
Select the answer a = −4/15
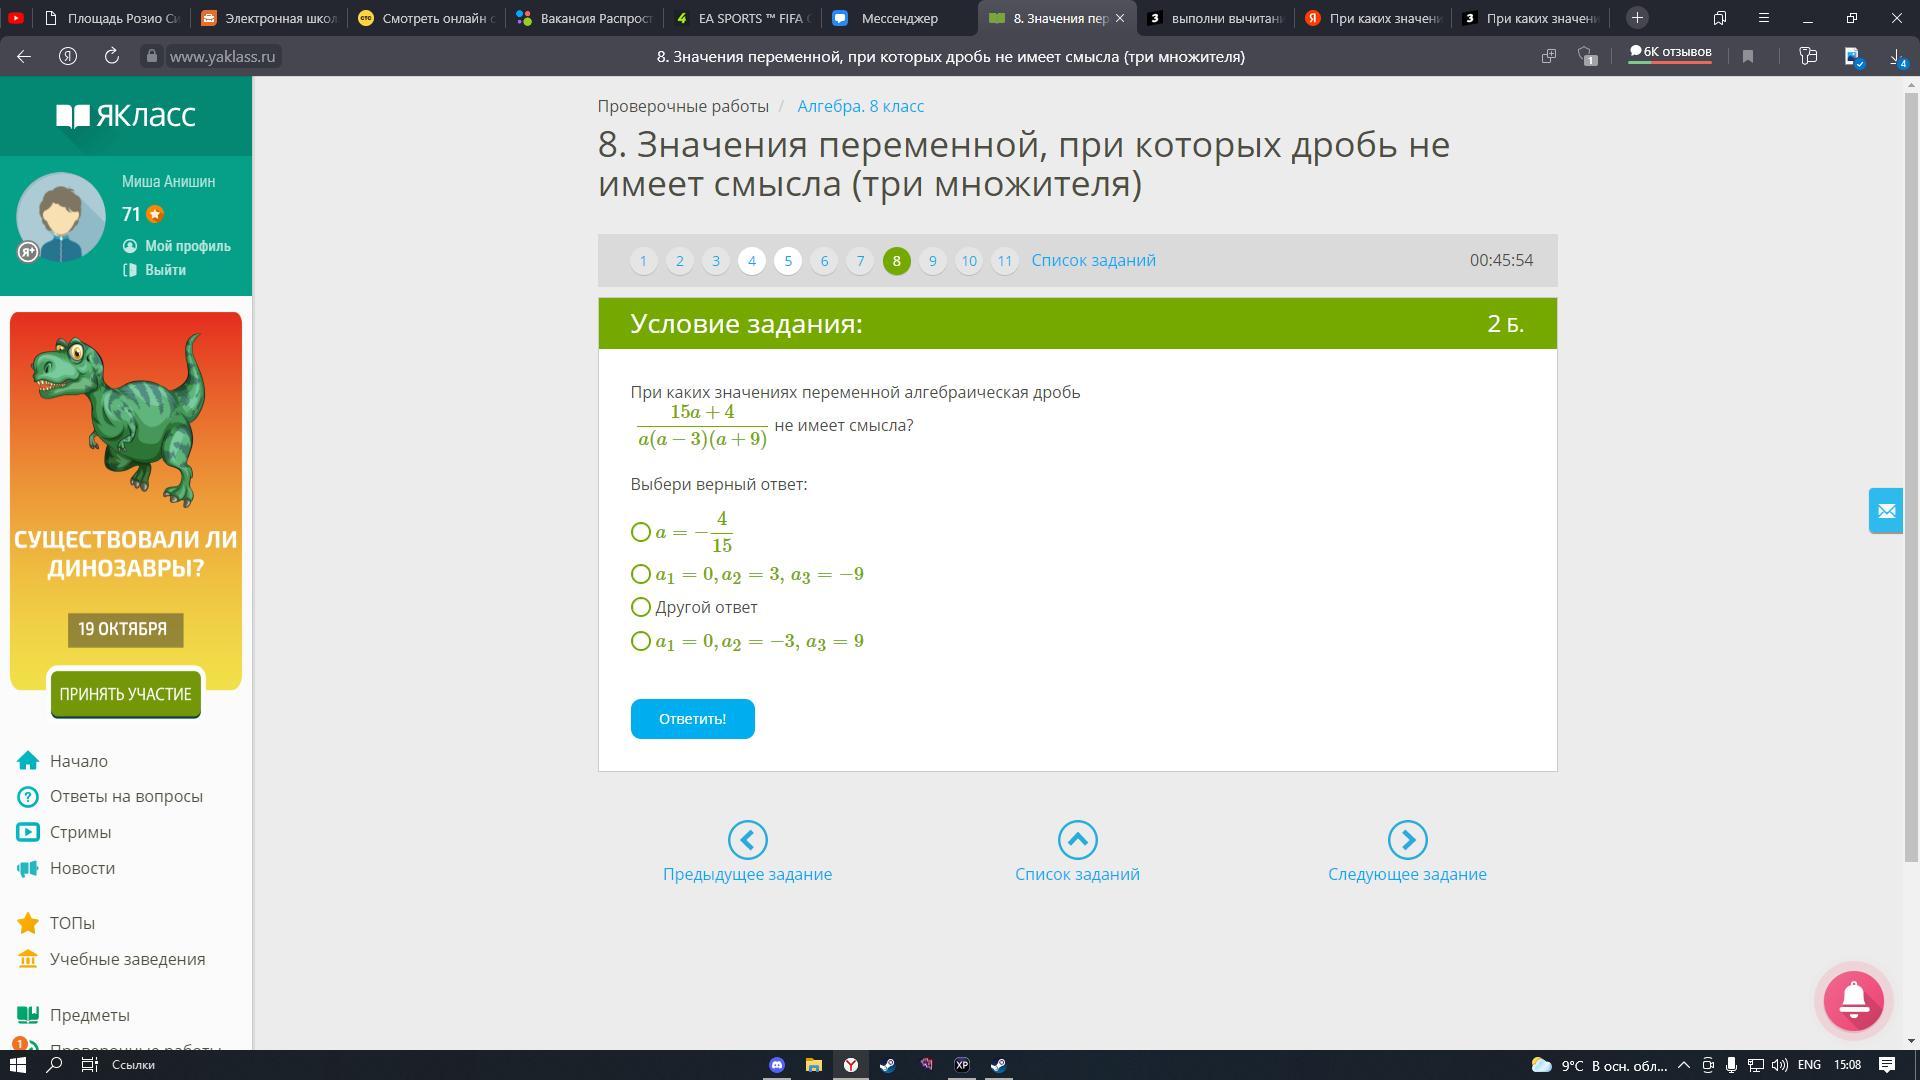[641, 532]
